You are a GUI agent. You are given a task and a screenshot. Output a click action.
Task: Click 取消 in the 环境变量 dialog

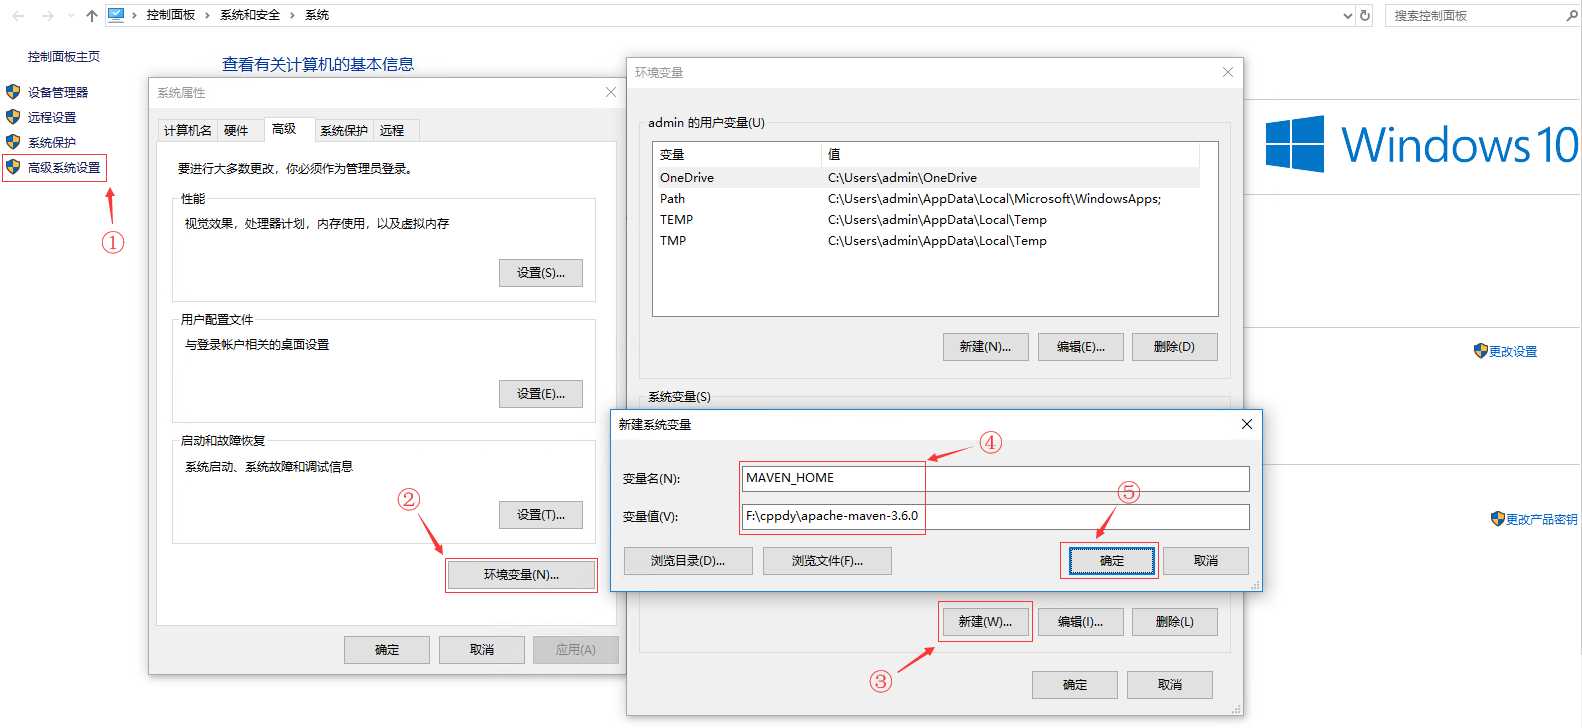coord(1170,685)
